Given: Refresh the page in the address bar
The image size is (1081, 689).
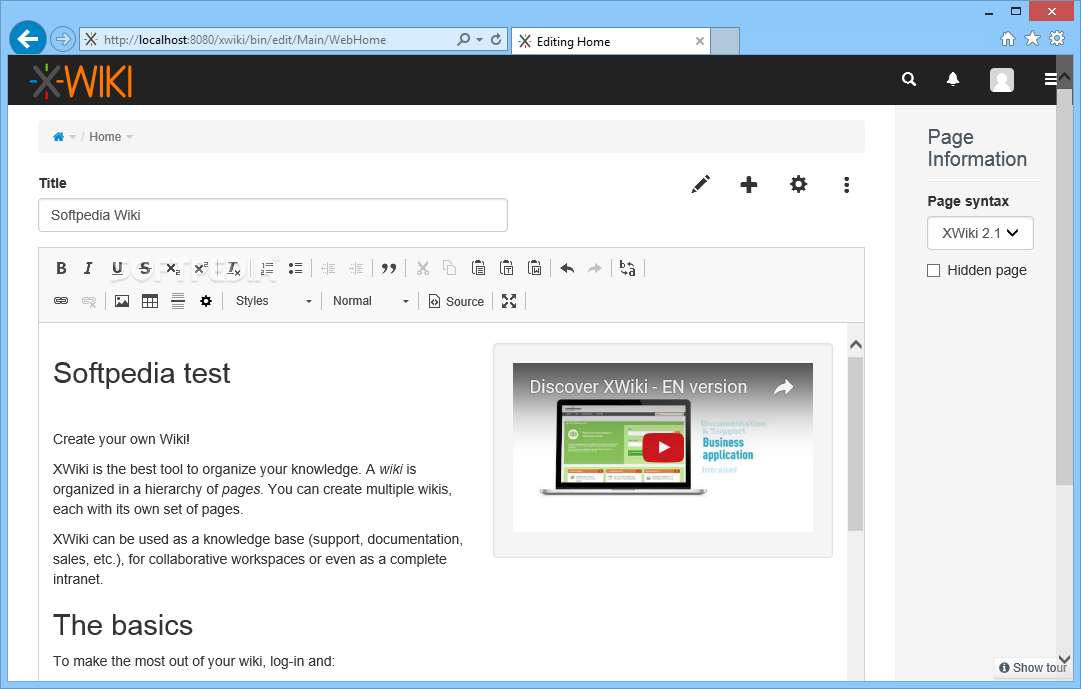Looking at the screenshot, I should [x=496, y=39].
